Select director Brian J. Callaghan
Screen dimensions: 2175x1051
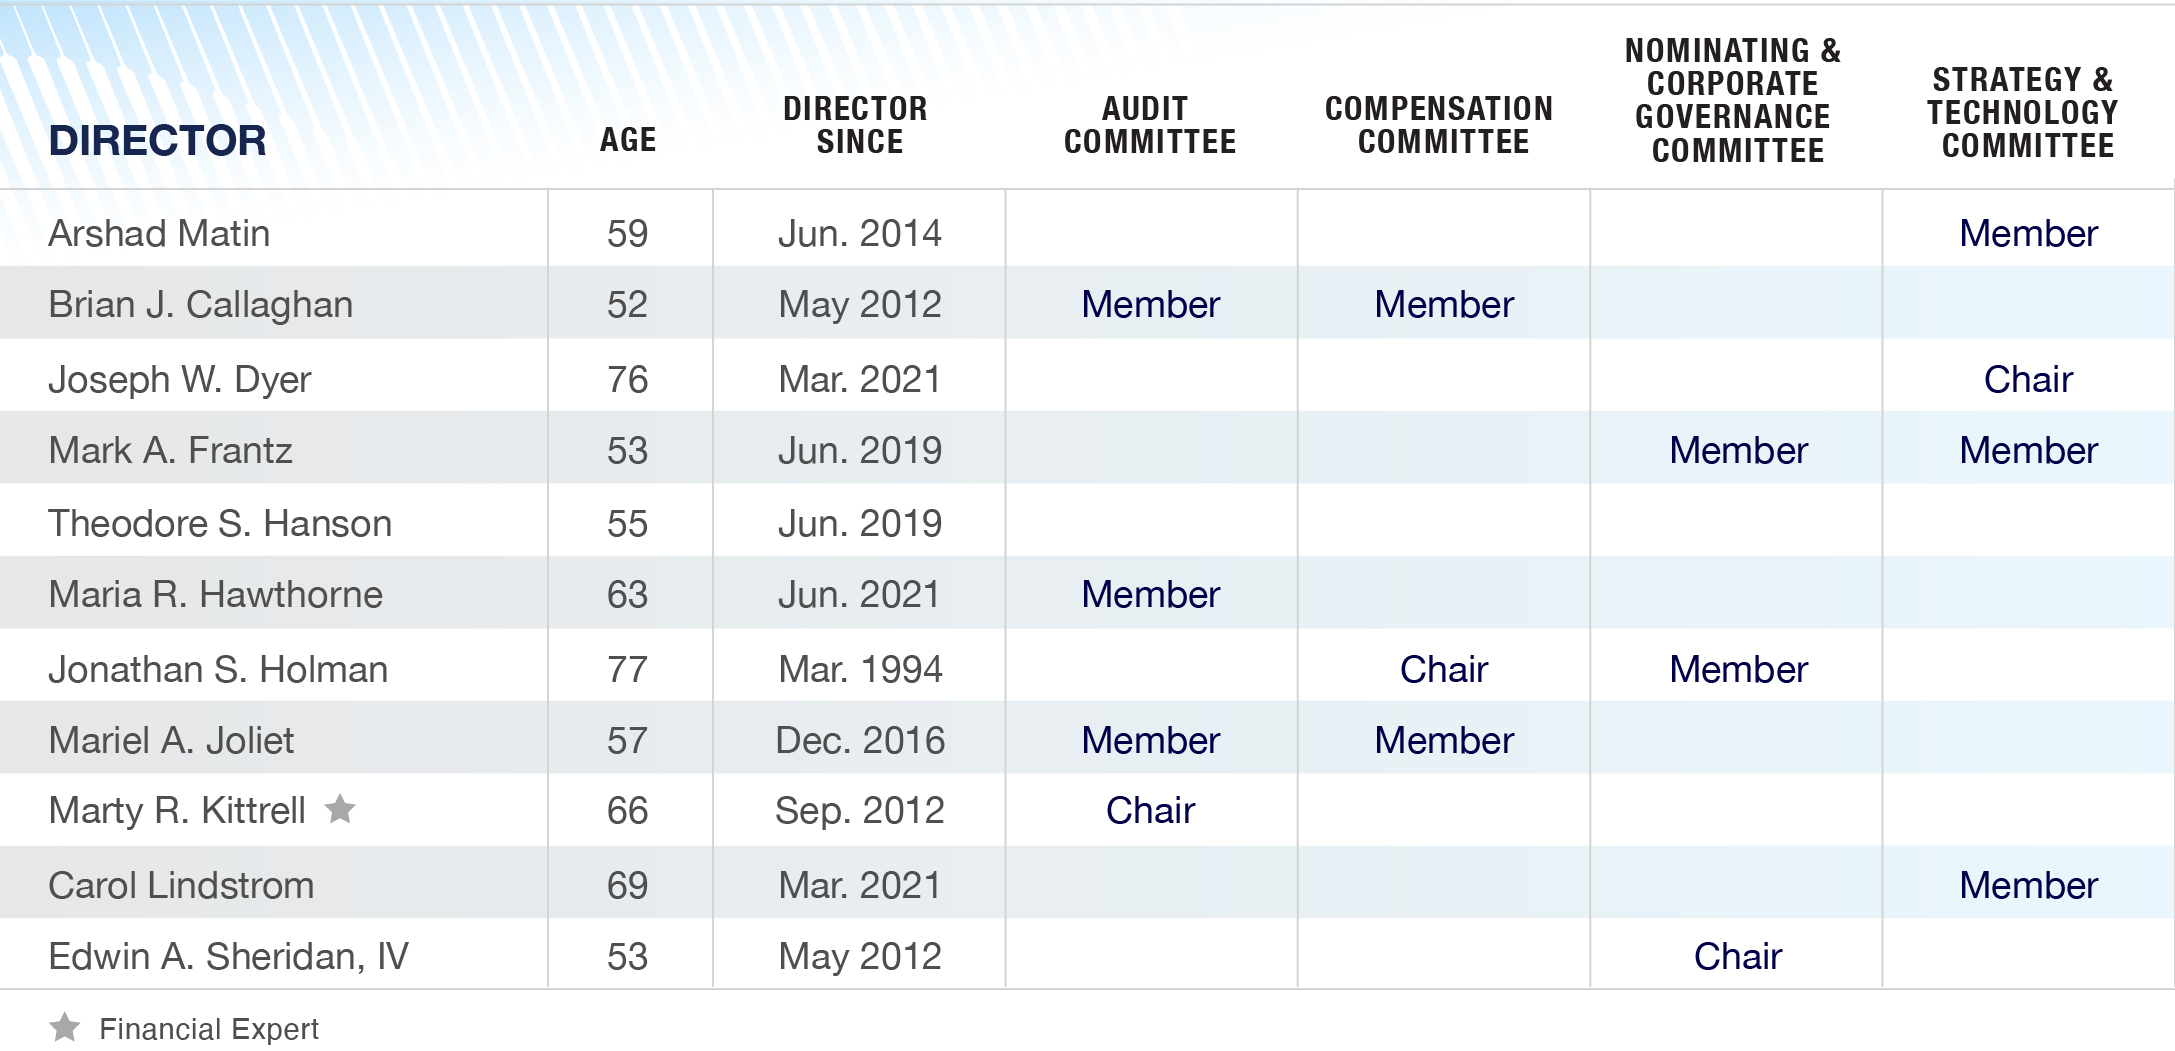point(200,304)
